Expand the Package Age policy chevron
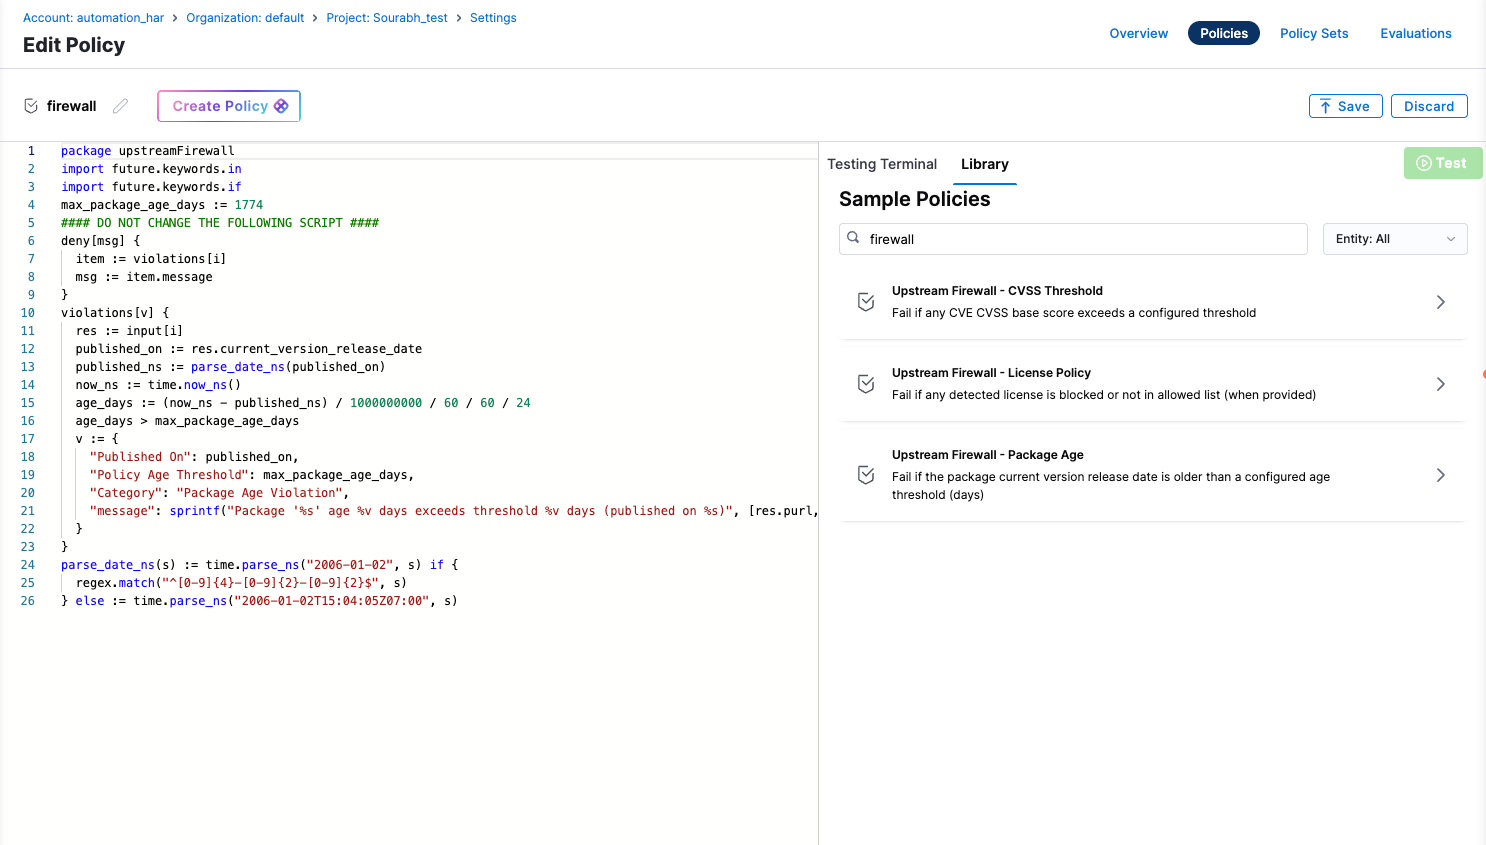The height and width of the screenshot is (845, 1486). pyautogui.click(x=1440, y=475)
